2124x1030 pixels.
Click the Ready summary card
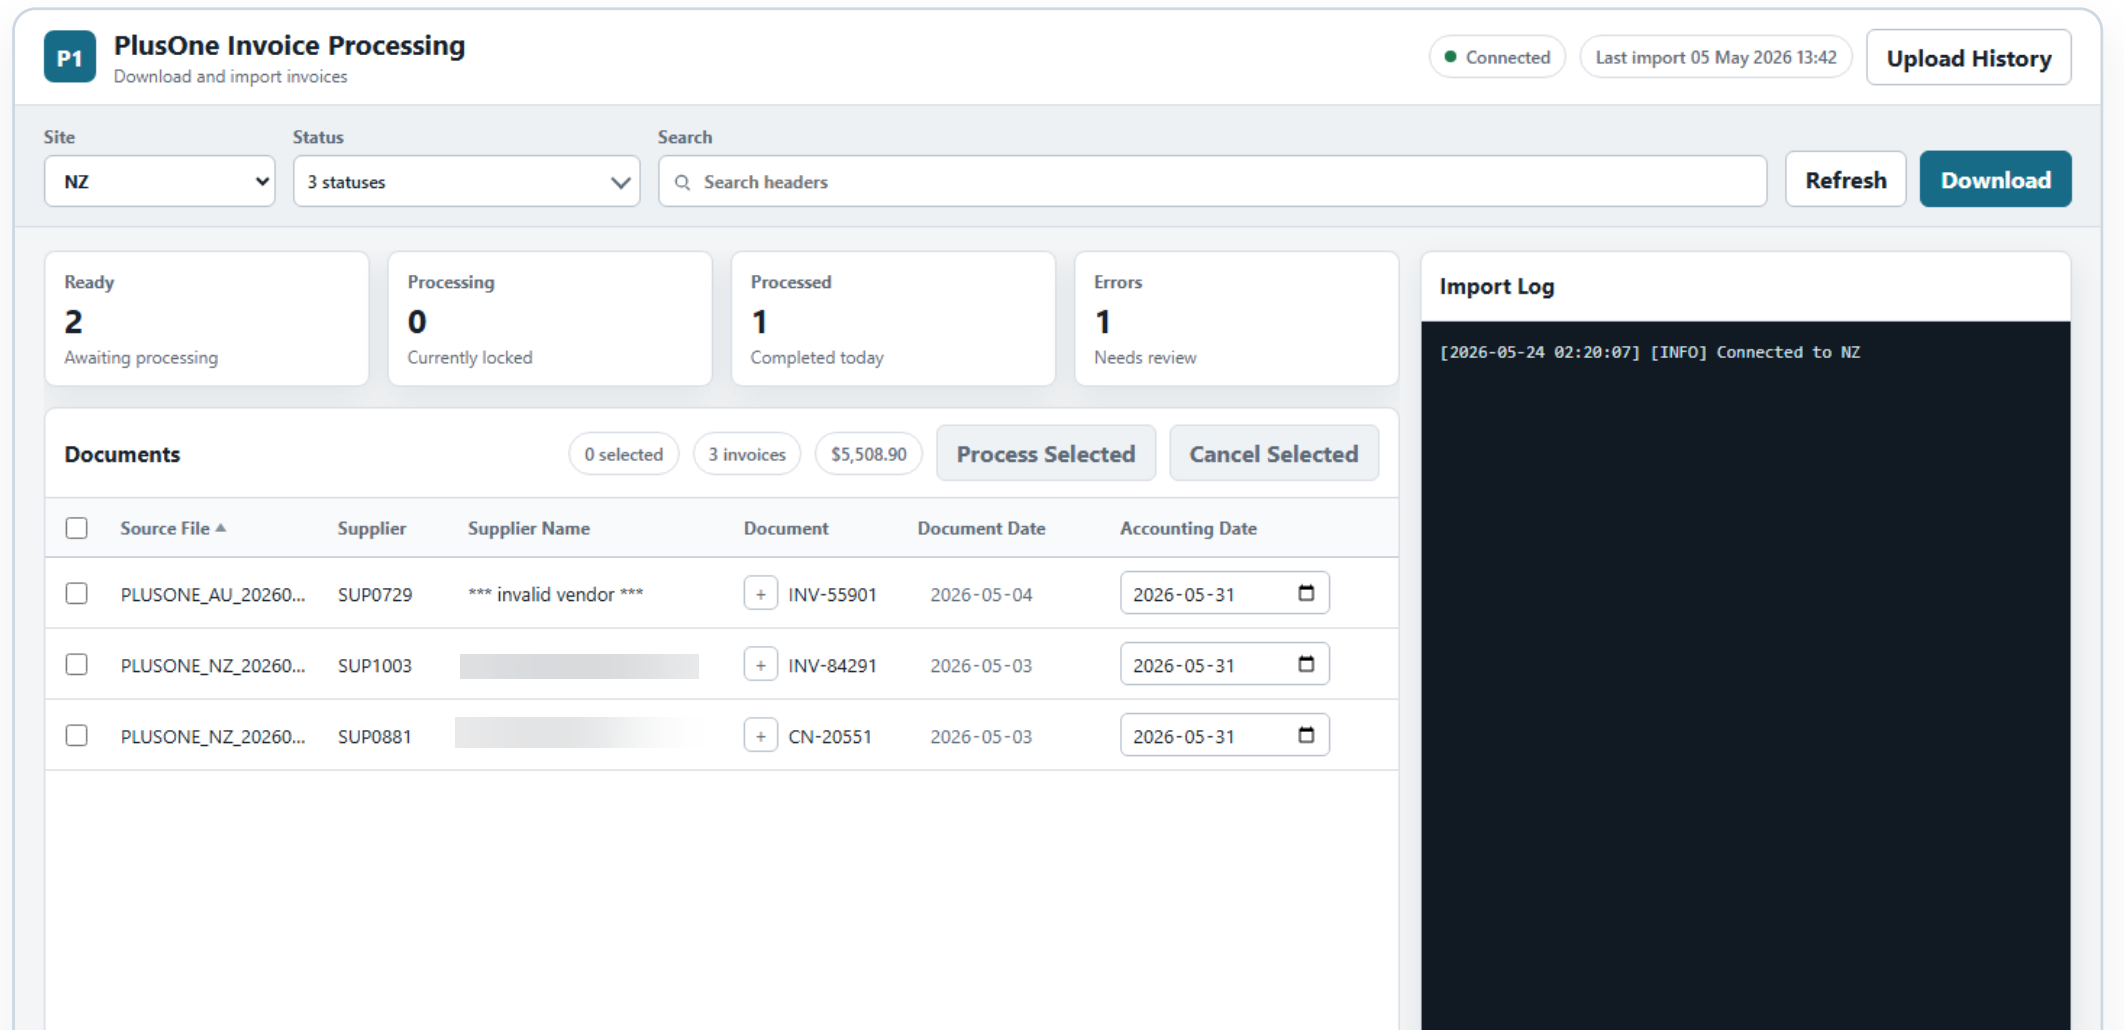pos(207,319)
